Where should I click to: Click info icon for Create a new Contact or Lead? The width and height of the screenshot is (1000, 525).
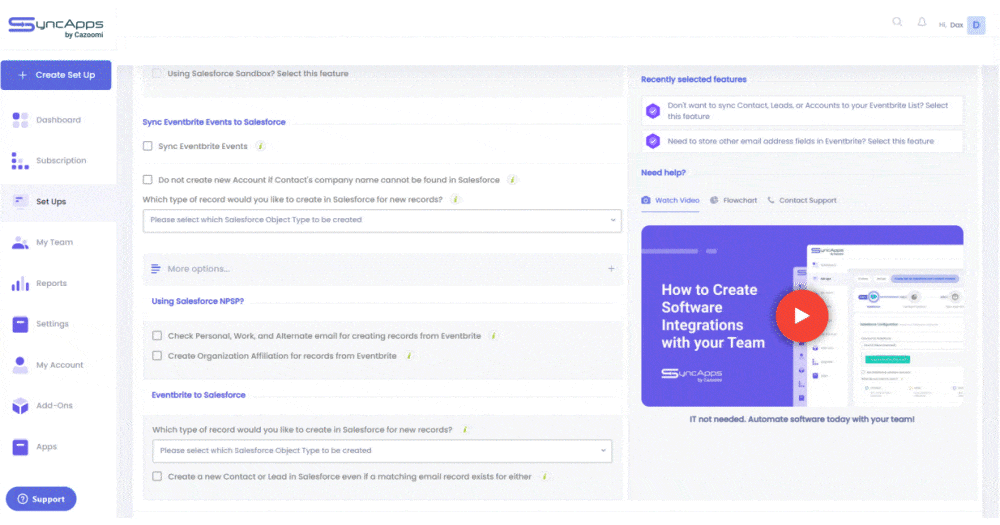(x=544, y=477)
